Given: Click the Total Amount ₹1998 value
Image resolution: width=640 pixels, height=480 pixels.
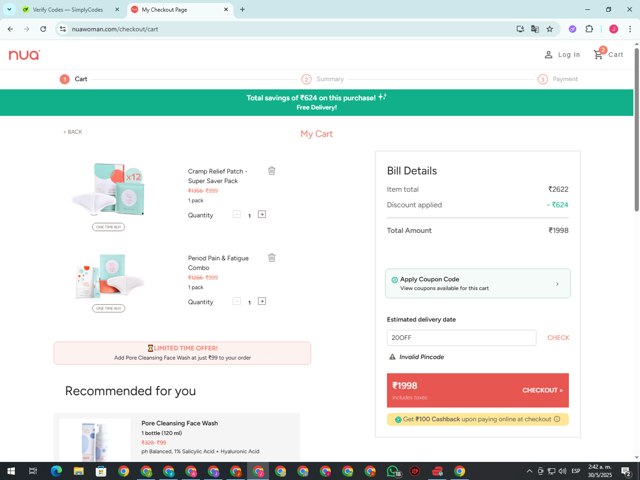Looking at the screenshot, I should tap(558, 231).
